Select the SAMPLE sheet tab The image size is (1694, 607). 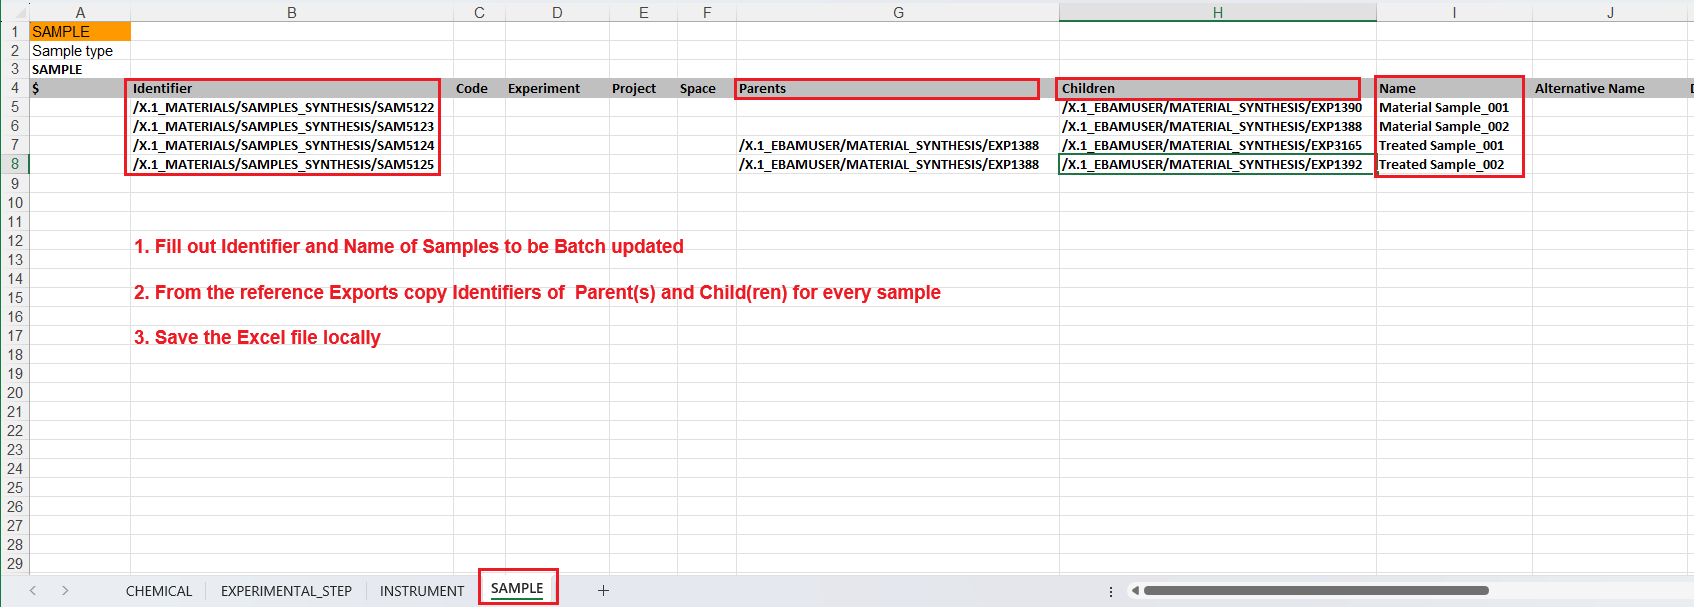pyautogui.click(x=517, y=588)
